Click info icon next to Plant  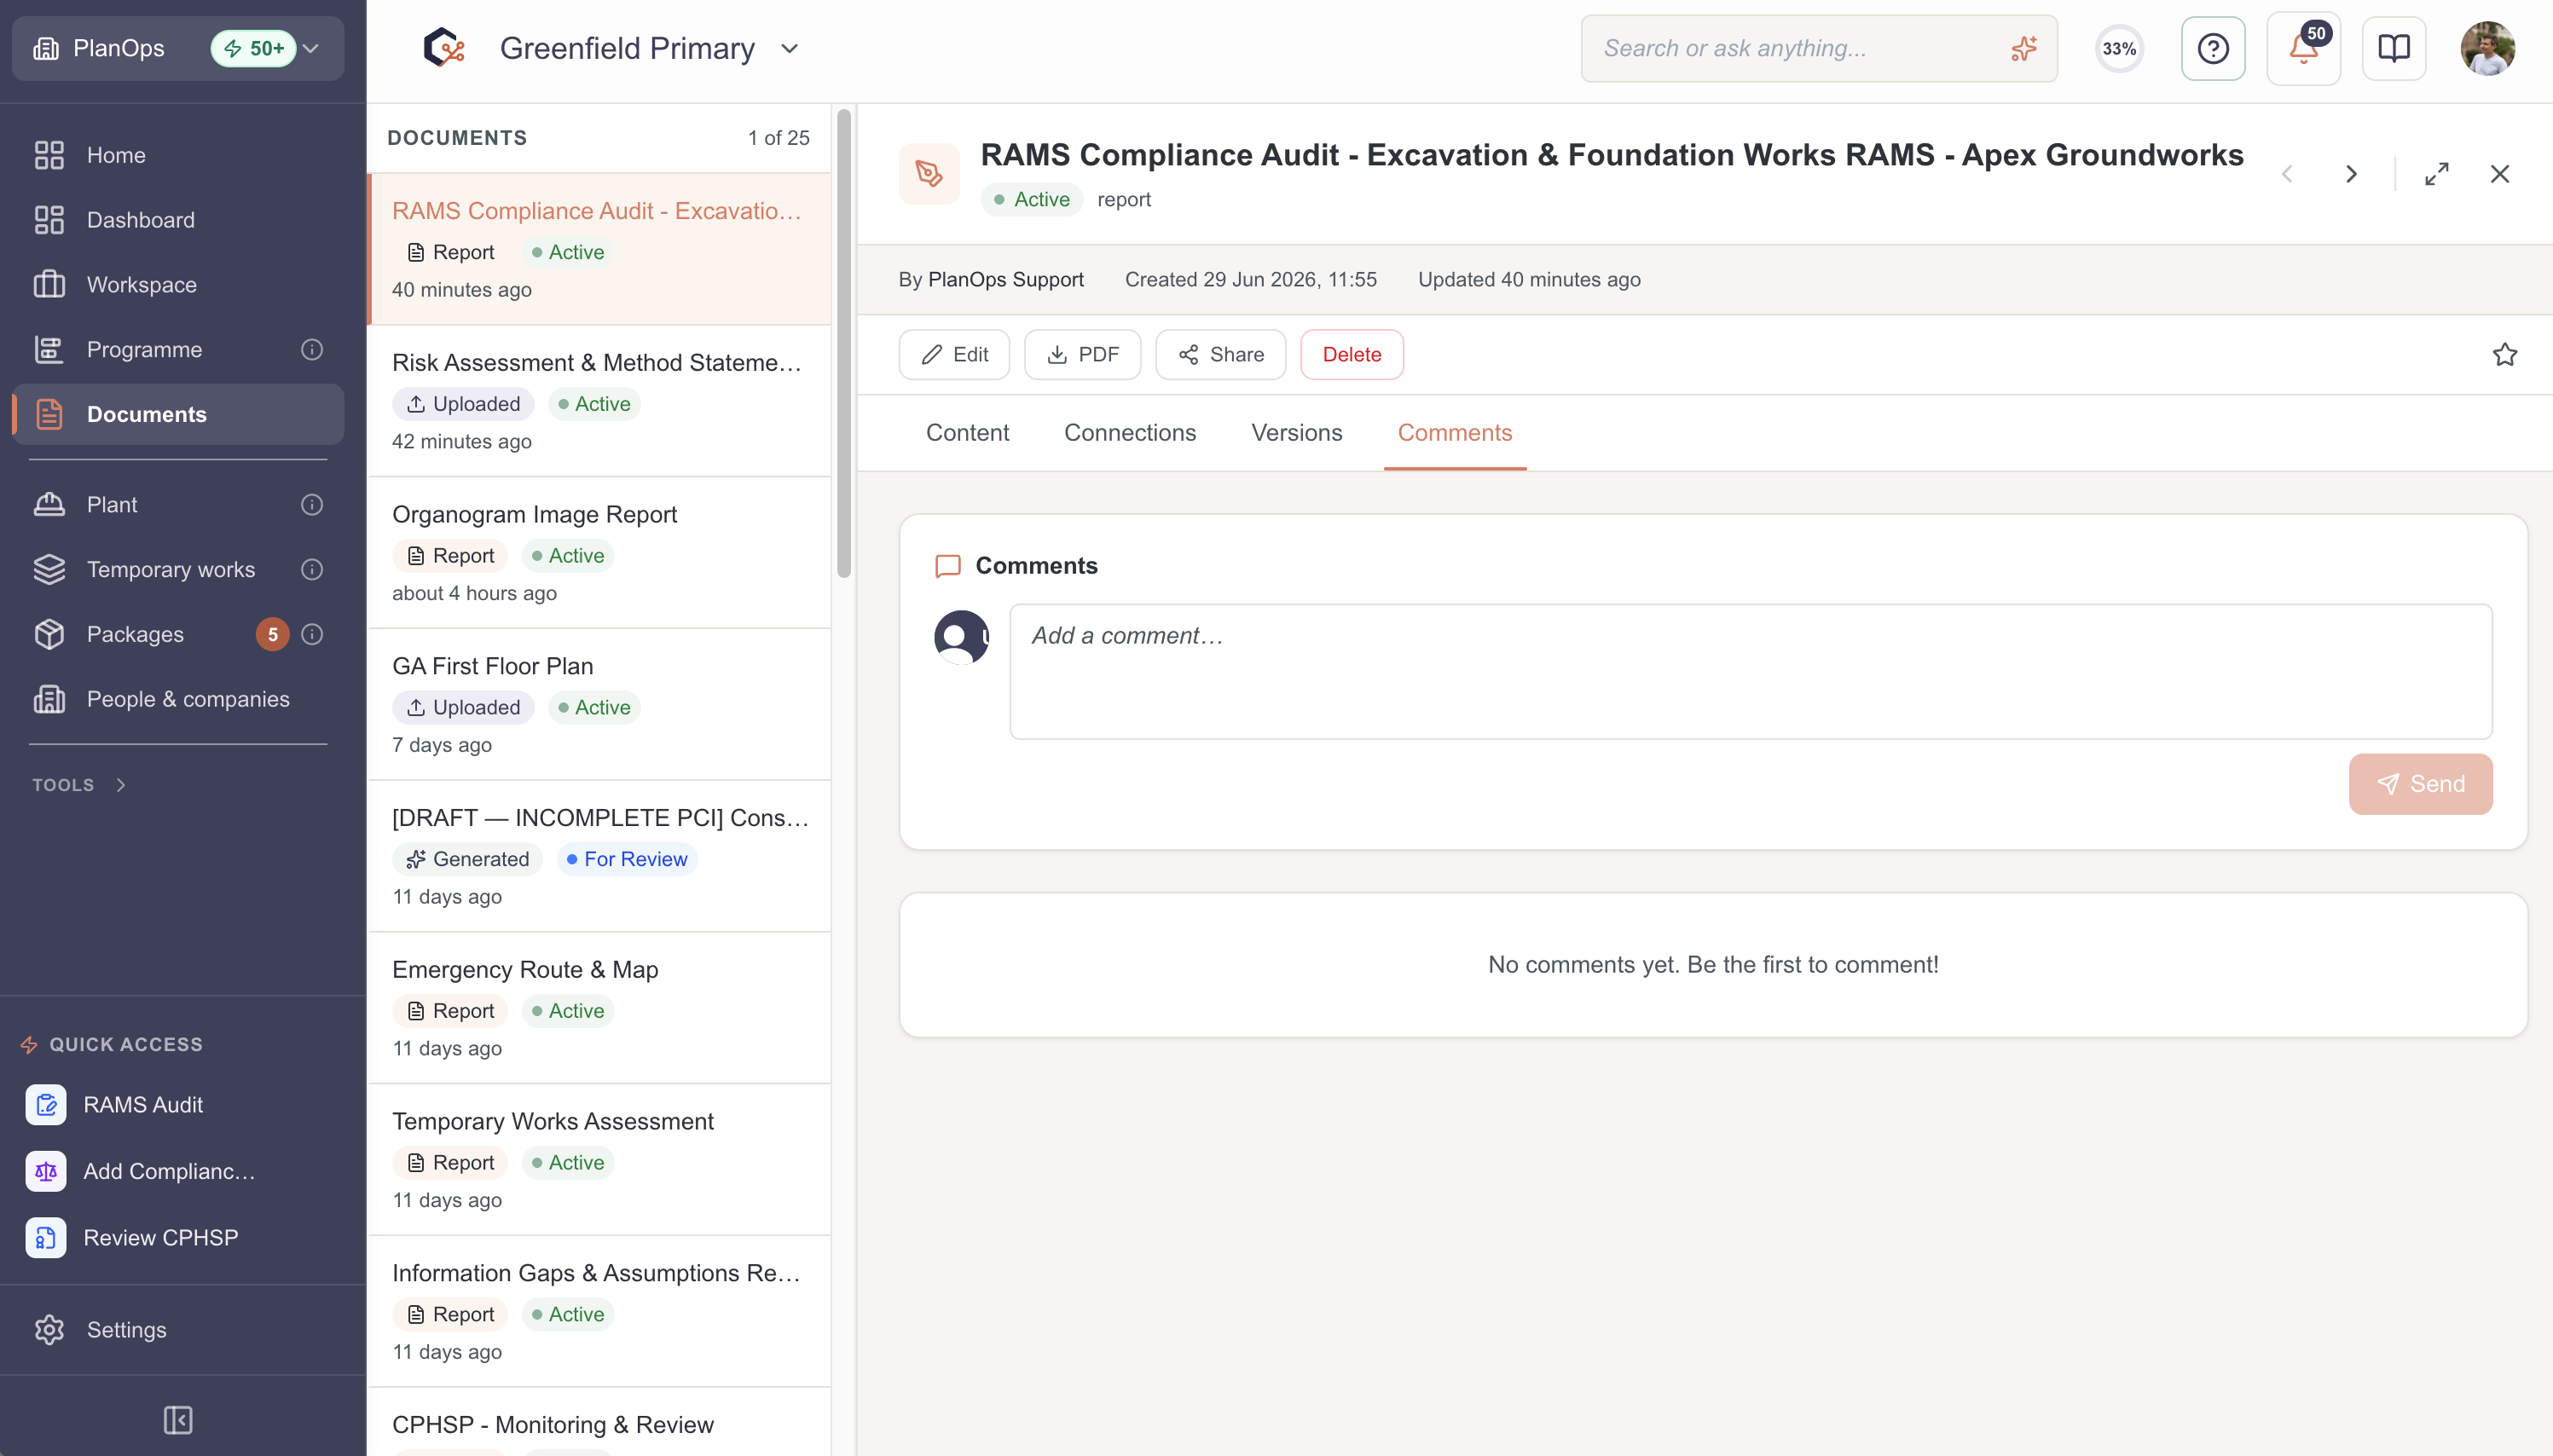coord(312,505)
